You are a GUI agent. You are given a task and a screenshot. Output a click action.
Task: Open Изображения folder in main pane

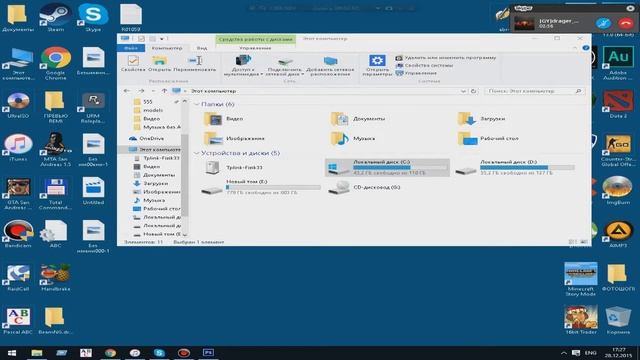click(x=234, y=138)
